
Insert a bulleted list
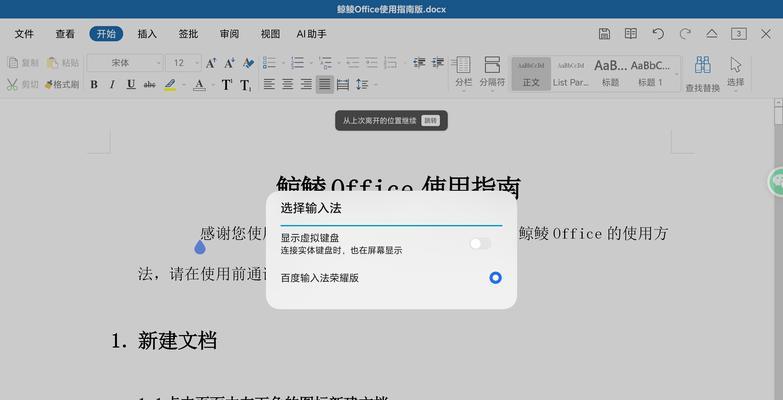[x=269, y=62]
